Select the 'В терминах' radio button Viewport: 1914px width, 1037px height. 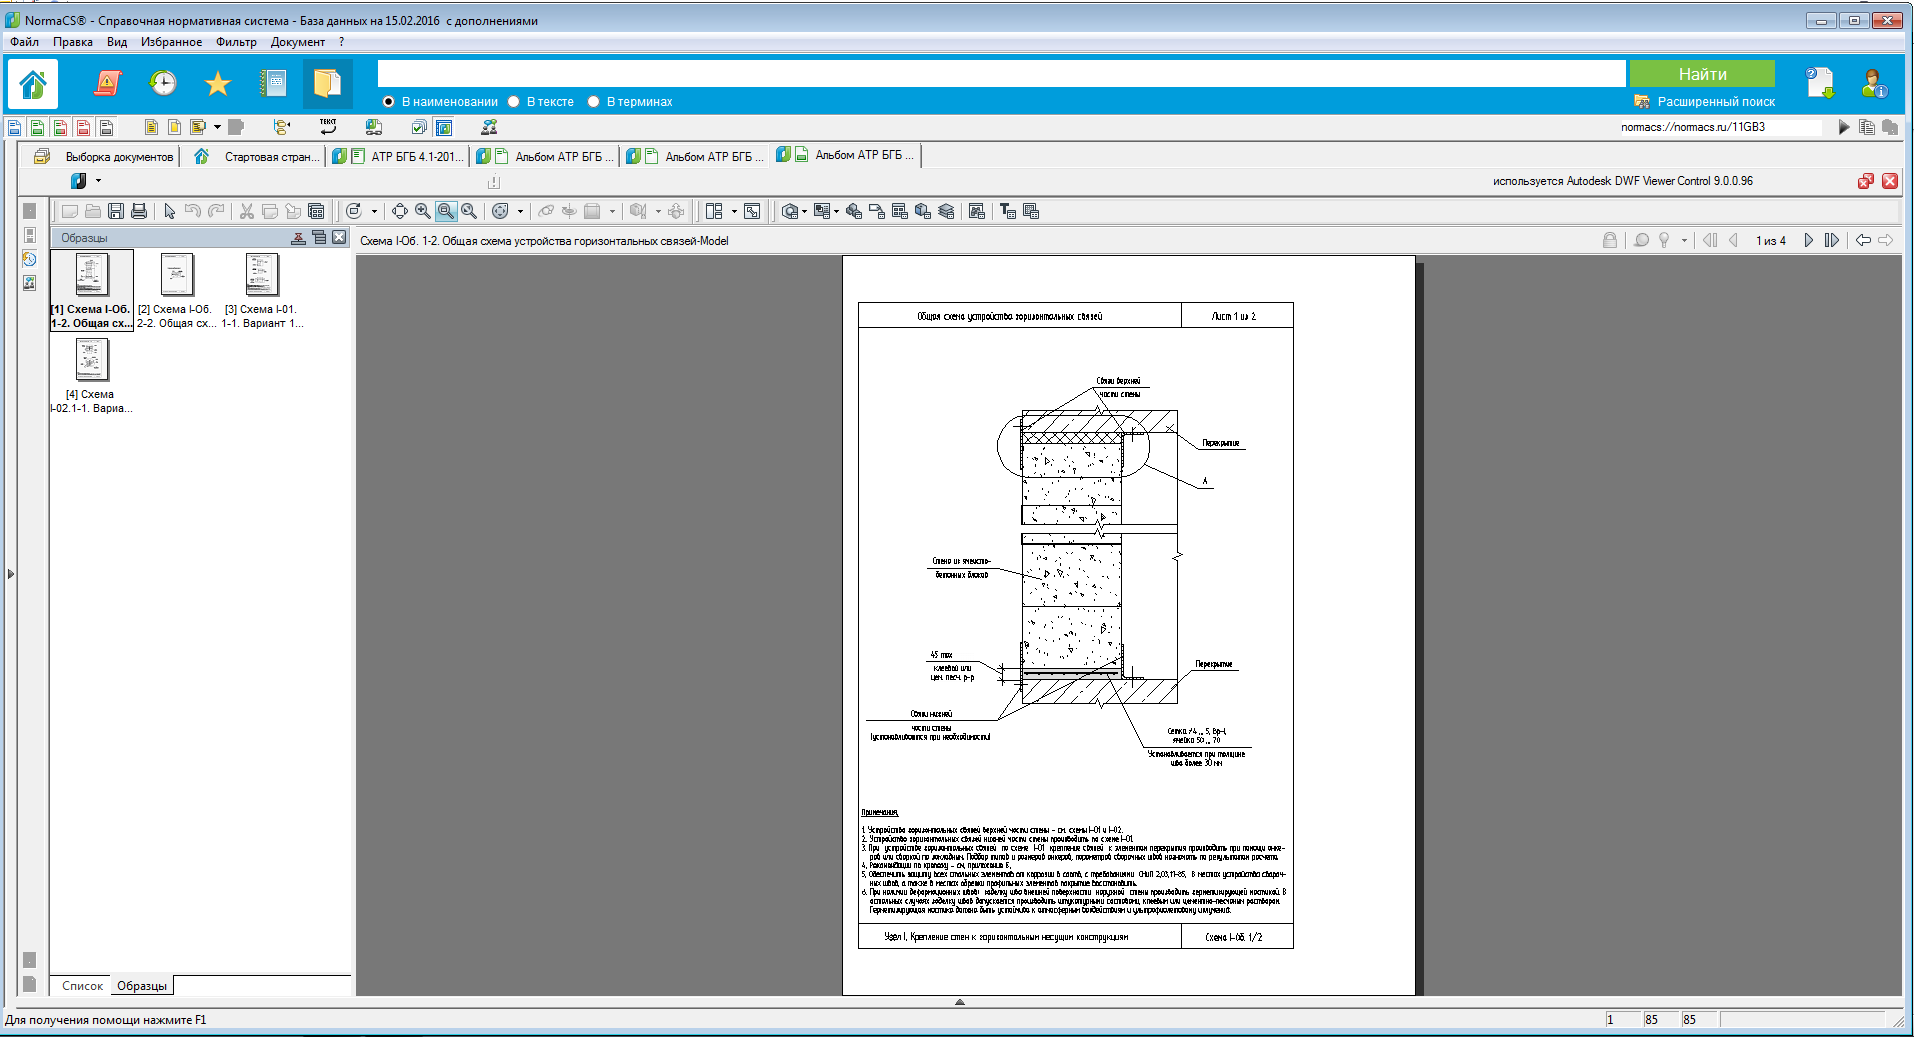tap(594, 102)
